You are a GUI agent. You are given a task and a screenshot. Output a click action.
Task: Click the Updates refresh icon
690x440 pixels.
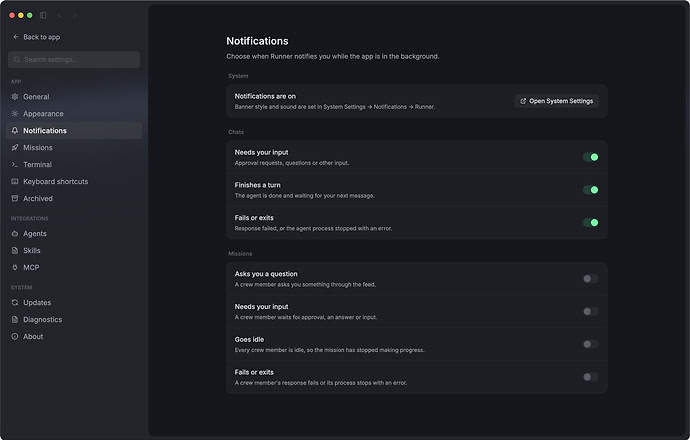coord(15,302)
